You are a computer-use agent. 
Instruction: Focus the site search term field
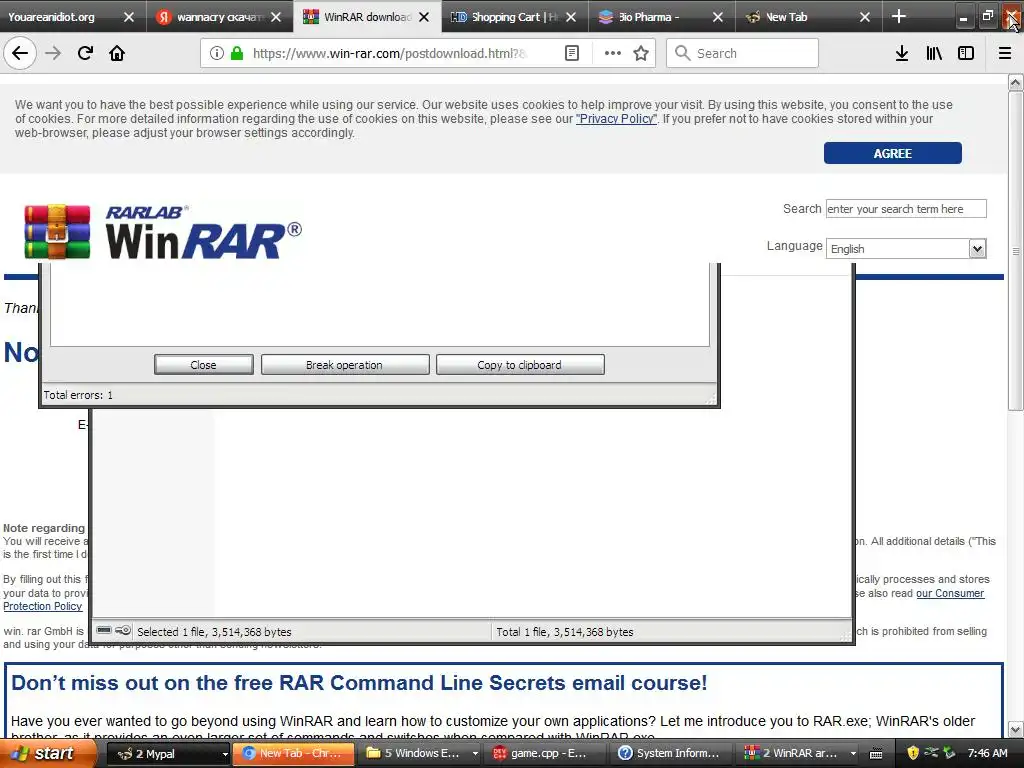pyautogui.click(x=906, y=209)
